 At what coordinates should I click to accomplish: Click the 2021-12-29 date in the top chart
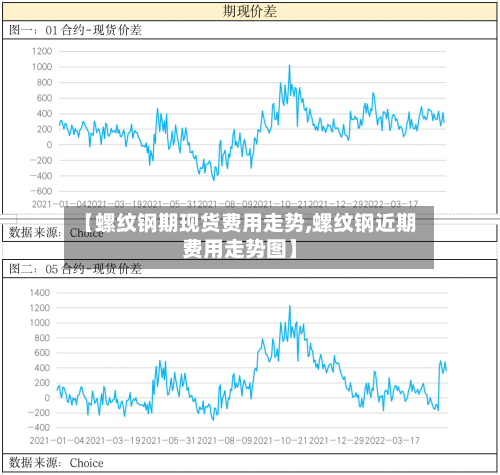click(336, 204)
